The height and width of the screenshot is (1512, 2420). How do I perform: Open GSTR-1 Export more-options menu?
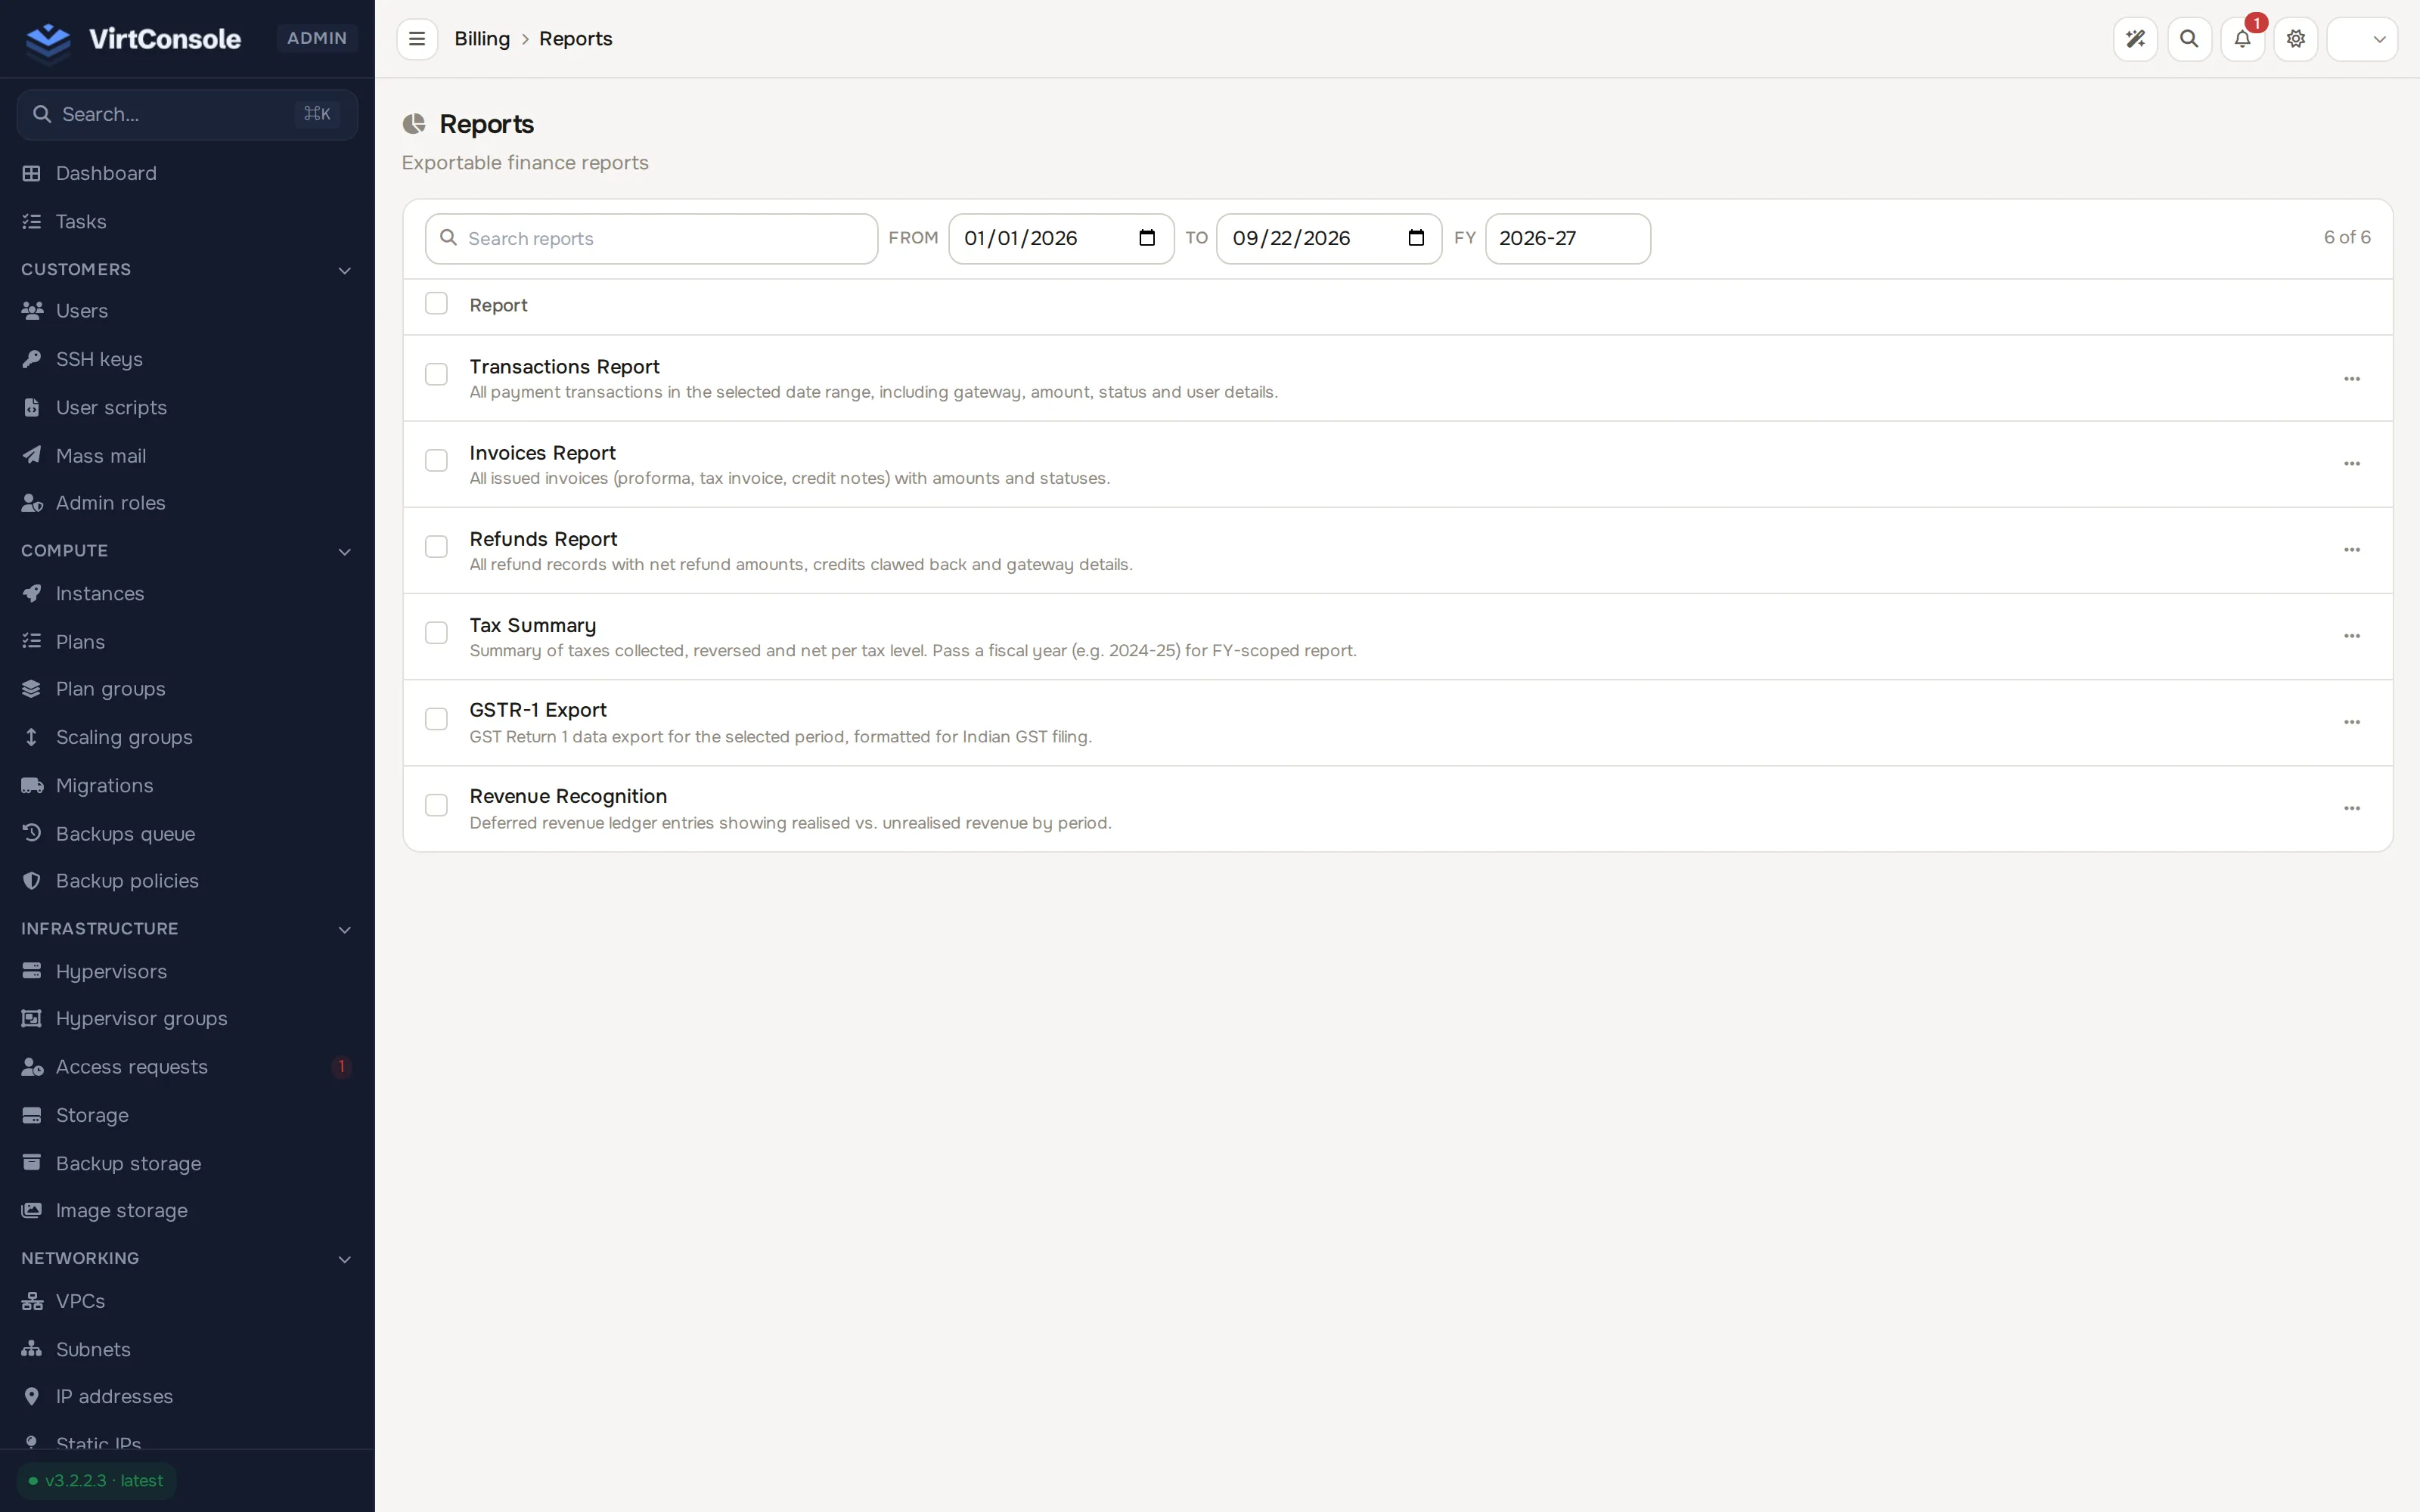coord(2352,722)
